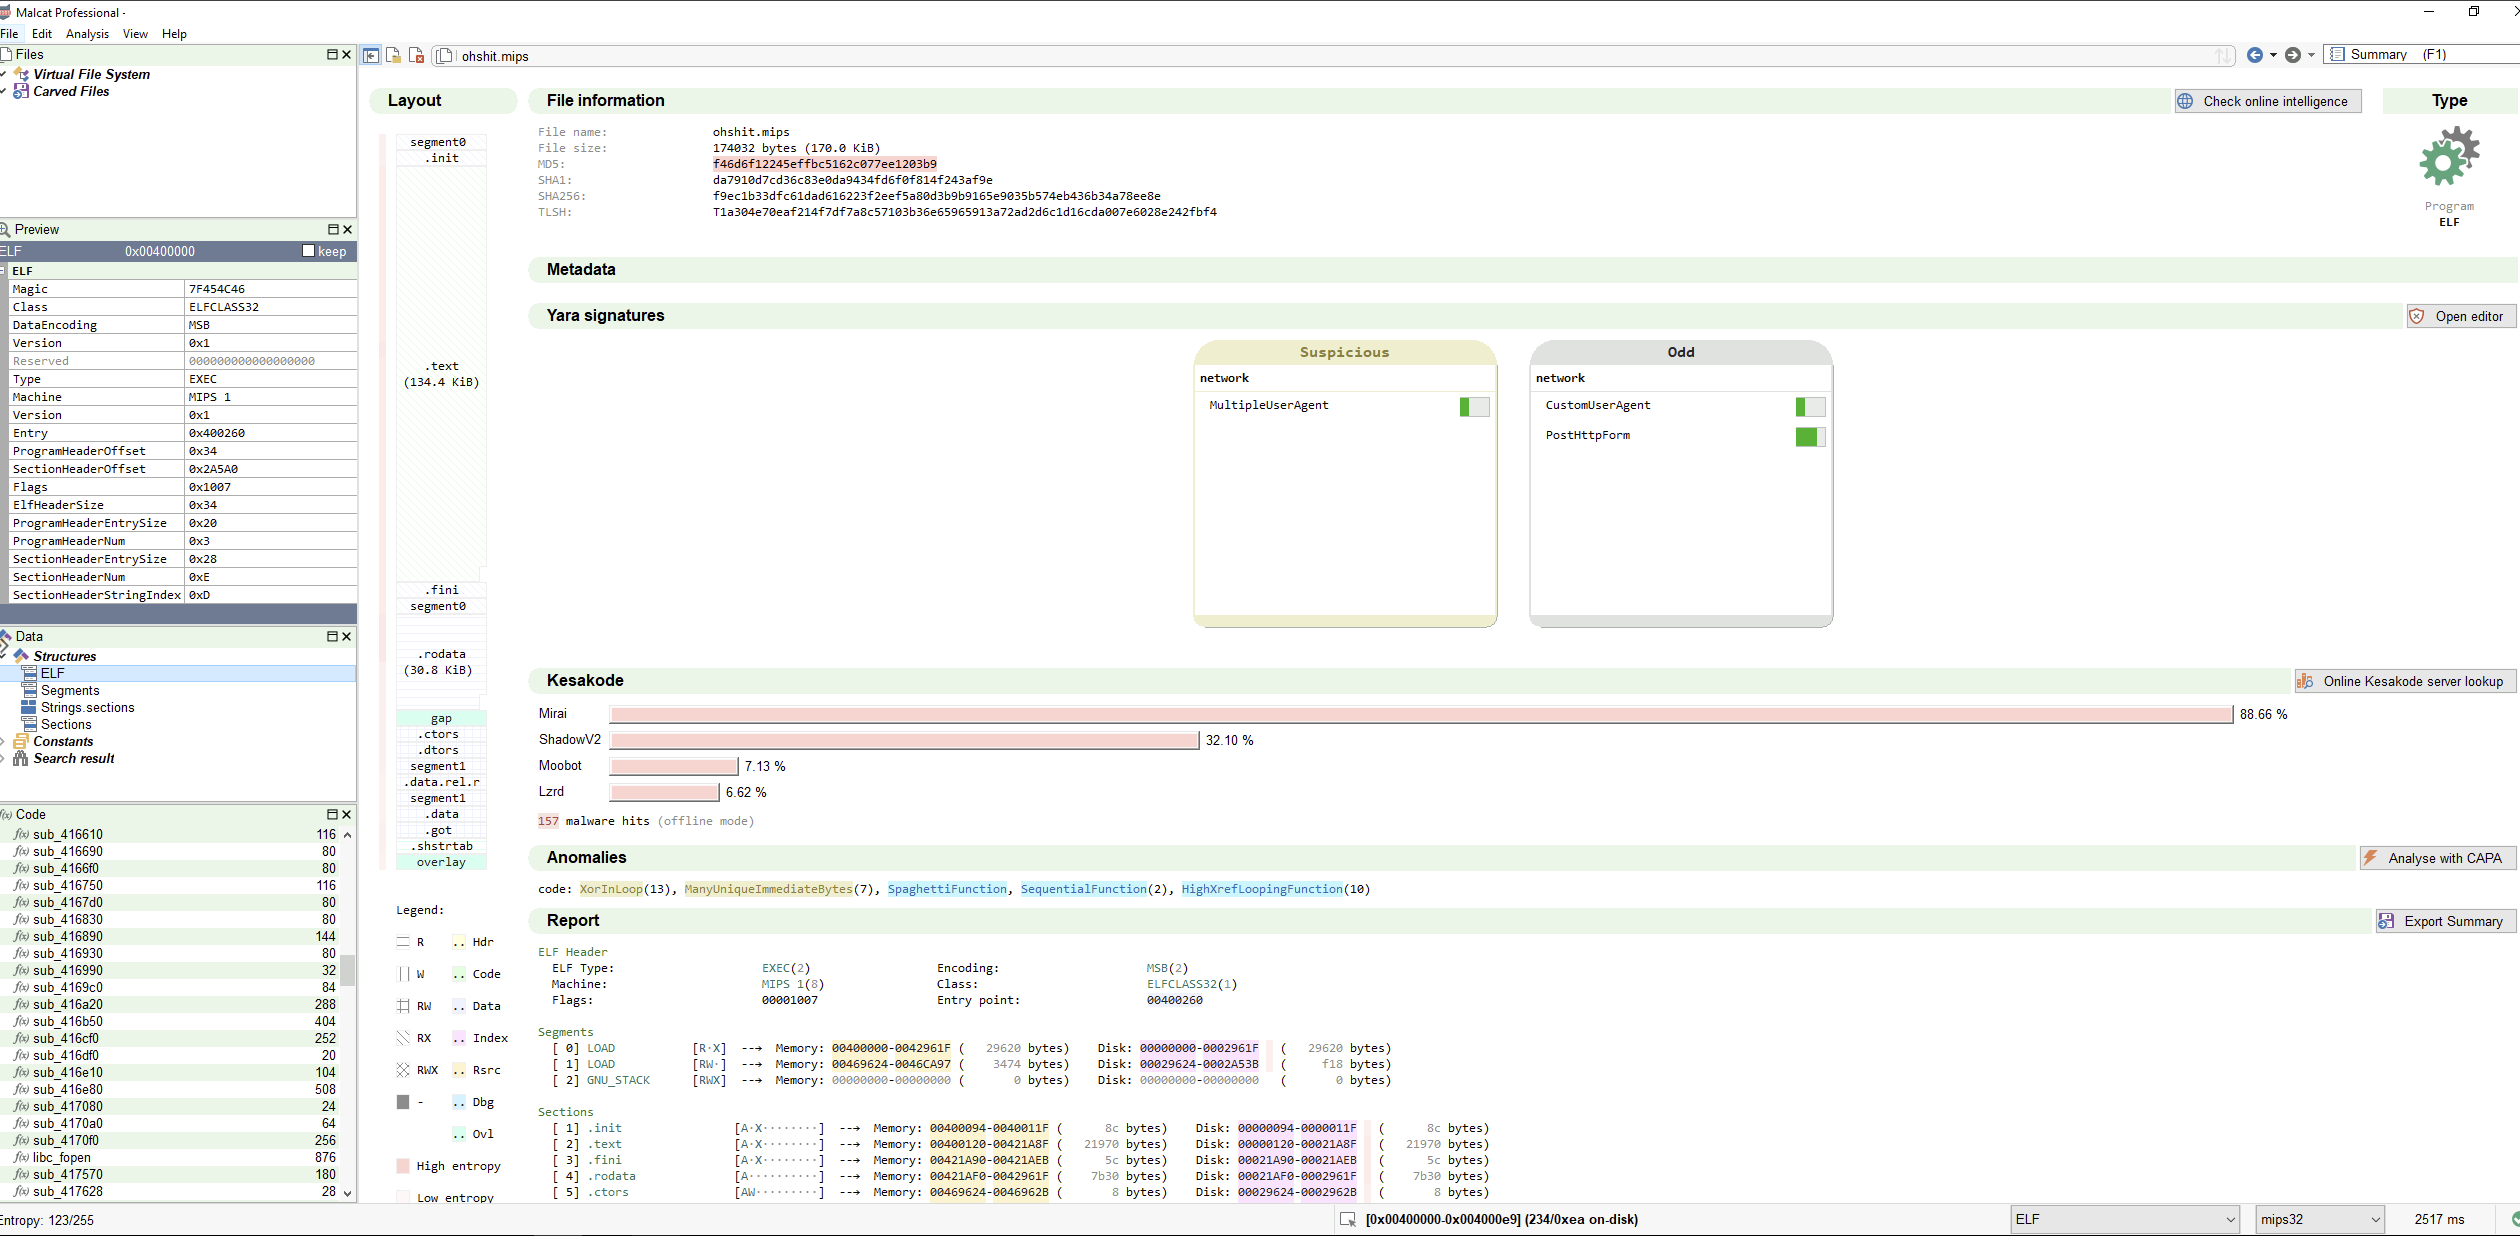
Task: Collapse the Carved Files tree node
Action: click(x=4, y=91)
